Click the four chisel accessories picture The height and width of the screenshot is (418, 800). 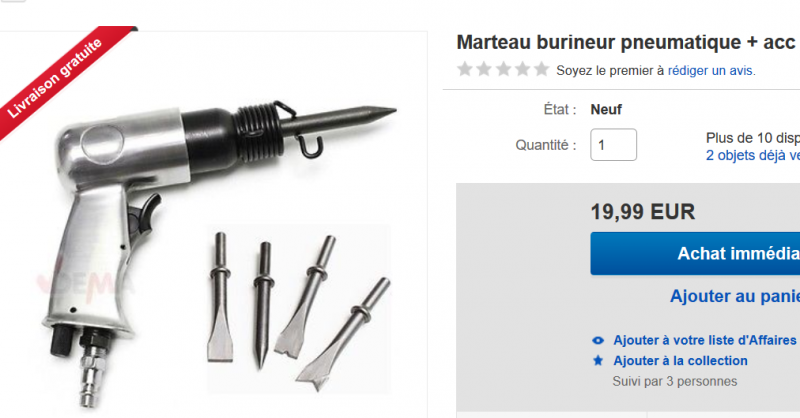coord(298,309)
